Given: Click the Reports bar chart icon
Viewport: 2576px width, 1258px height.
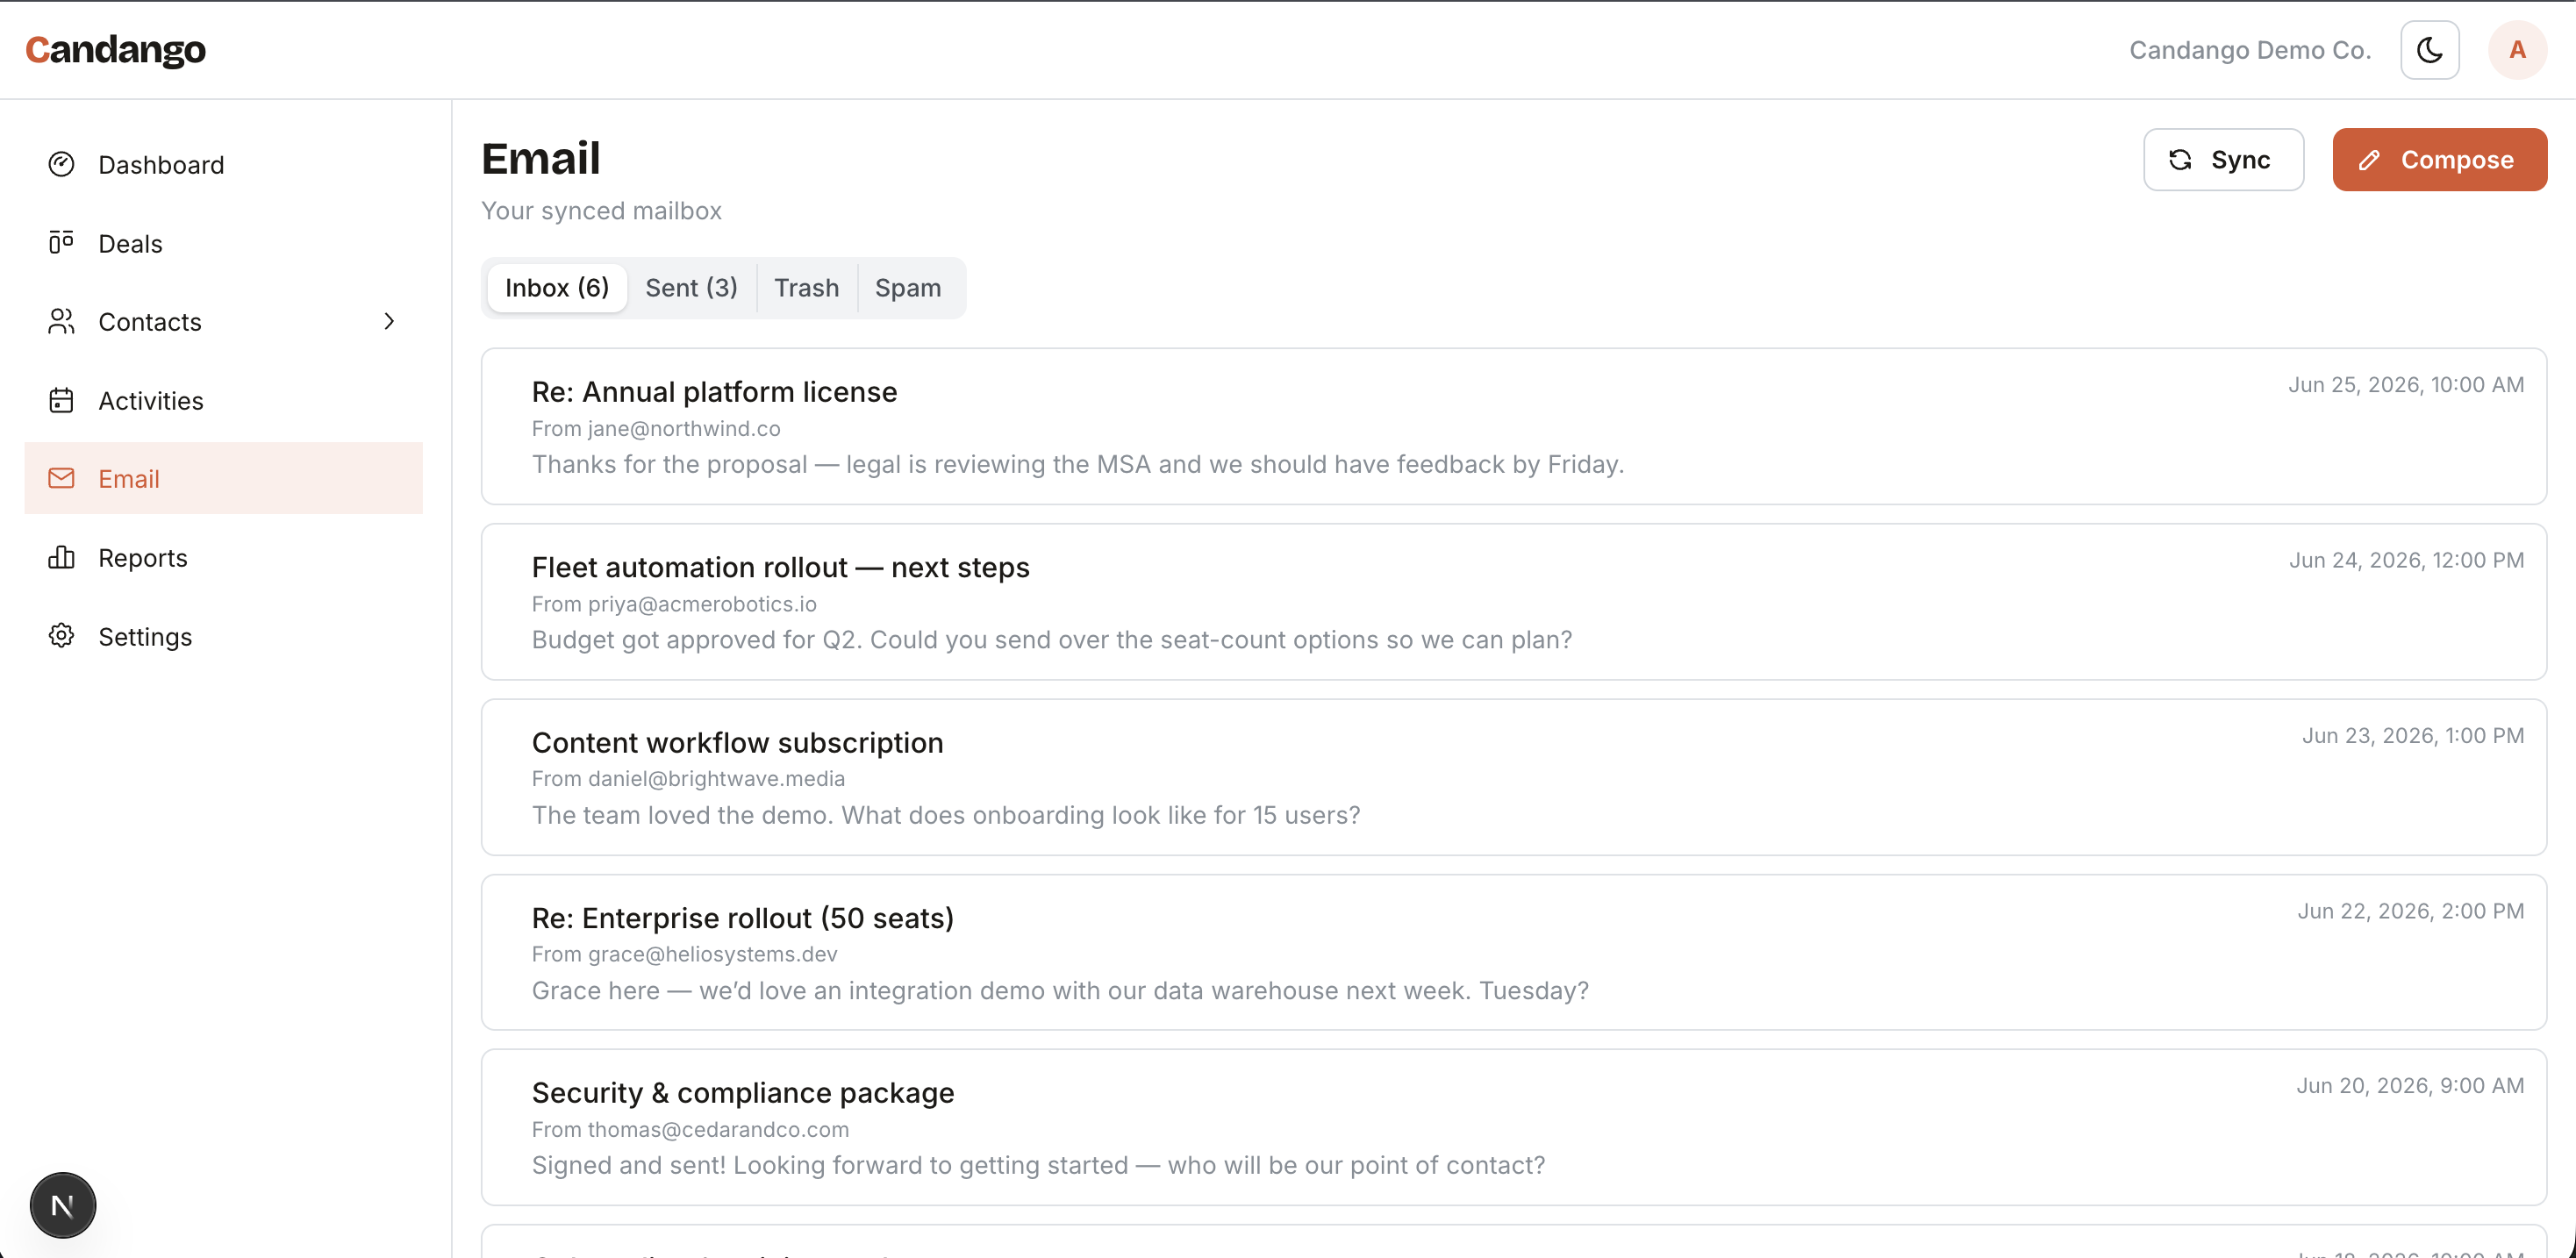Looking at the screenshot, I should tap(61, 557).
